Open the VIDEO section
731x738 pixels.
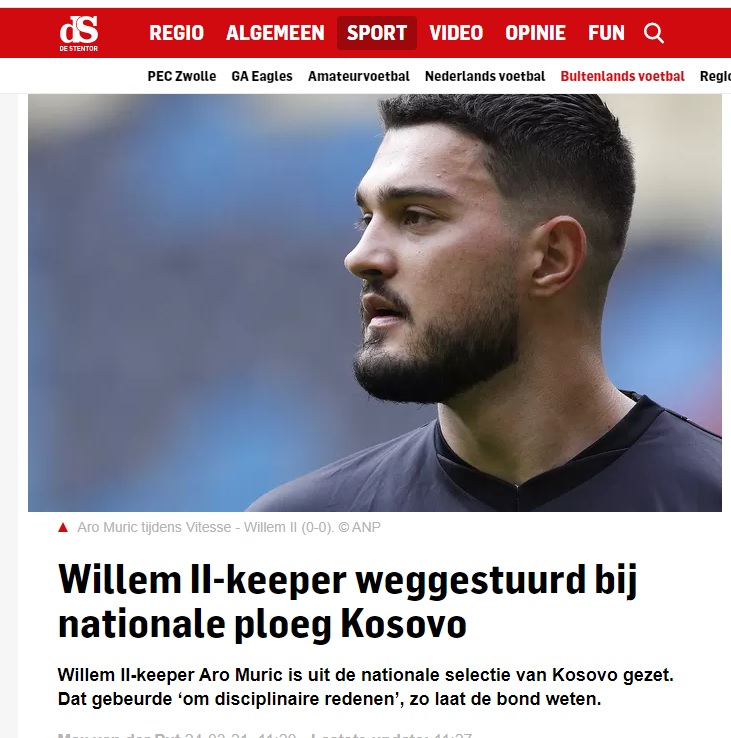tap(456, 33)
